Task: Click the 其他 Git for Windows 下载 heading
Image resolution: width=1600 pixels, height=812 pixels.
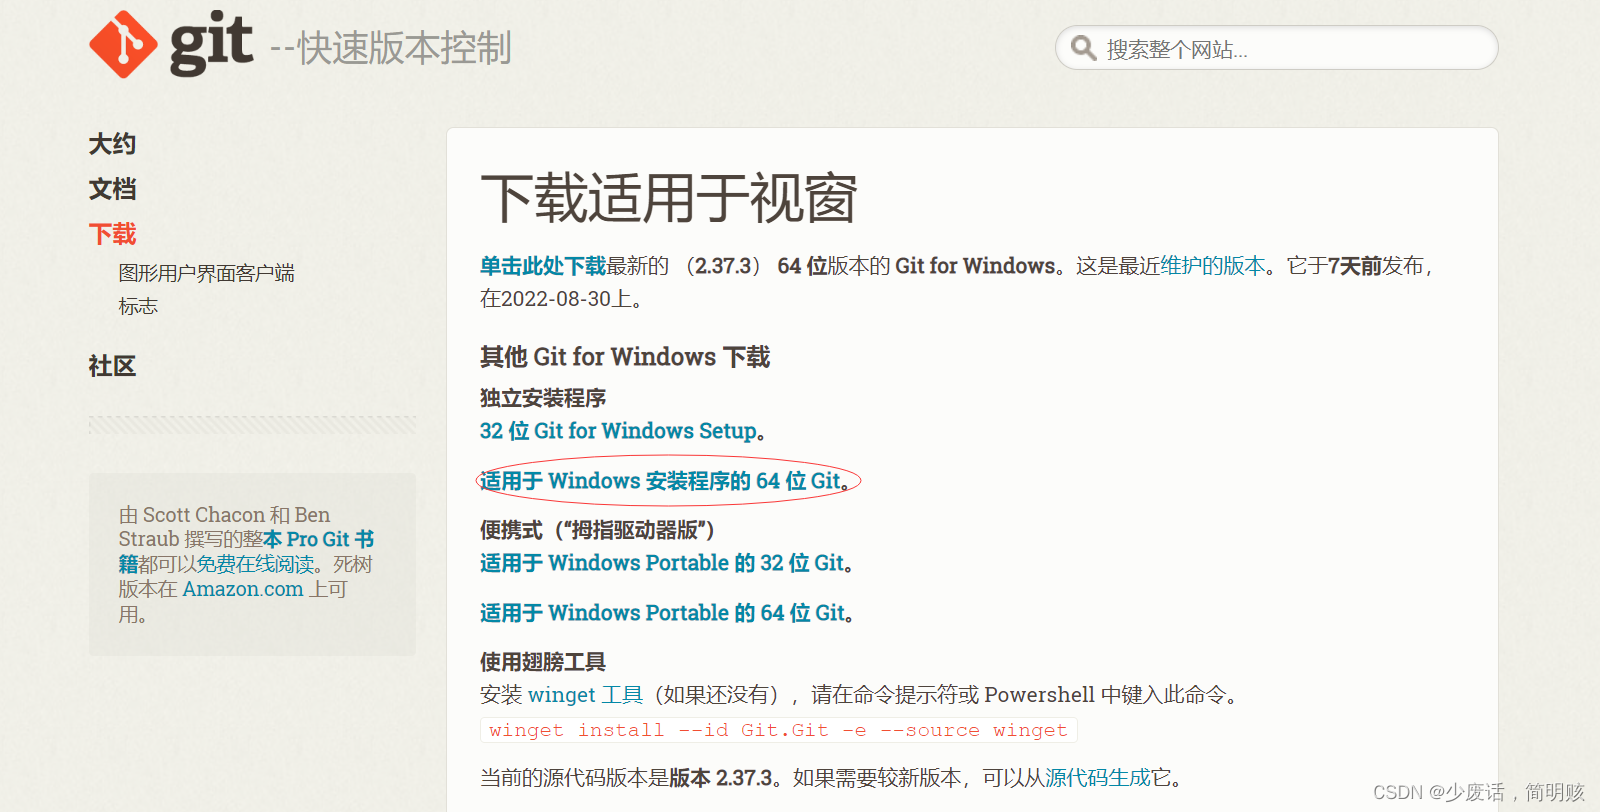Action: [x=625, y=357]
